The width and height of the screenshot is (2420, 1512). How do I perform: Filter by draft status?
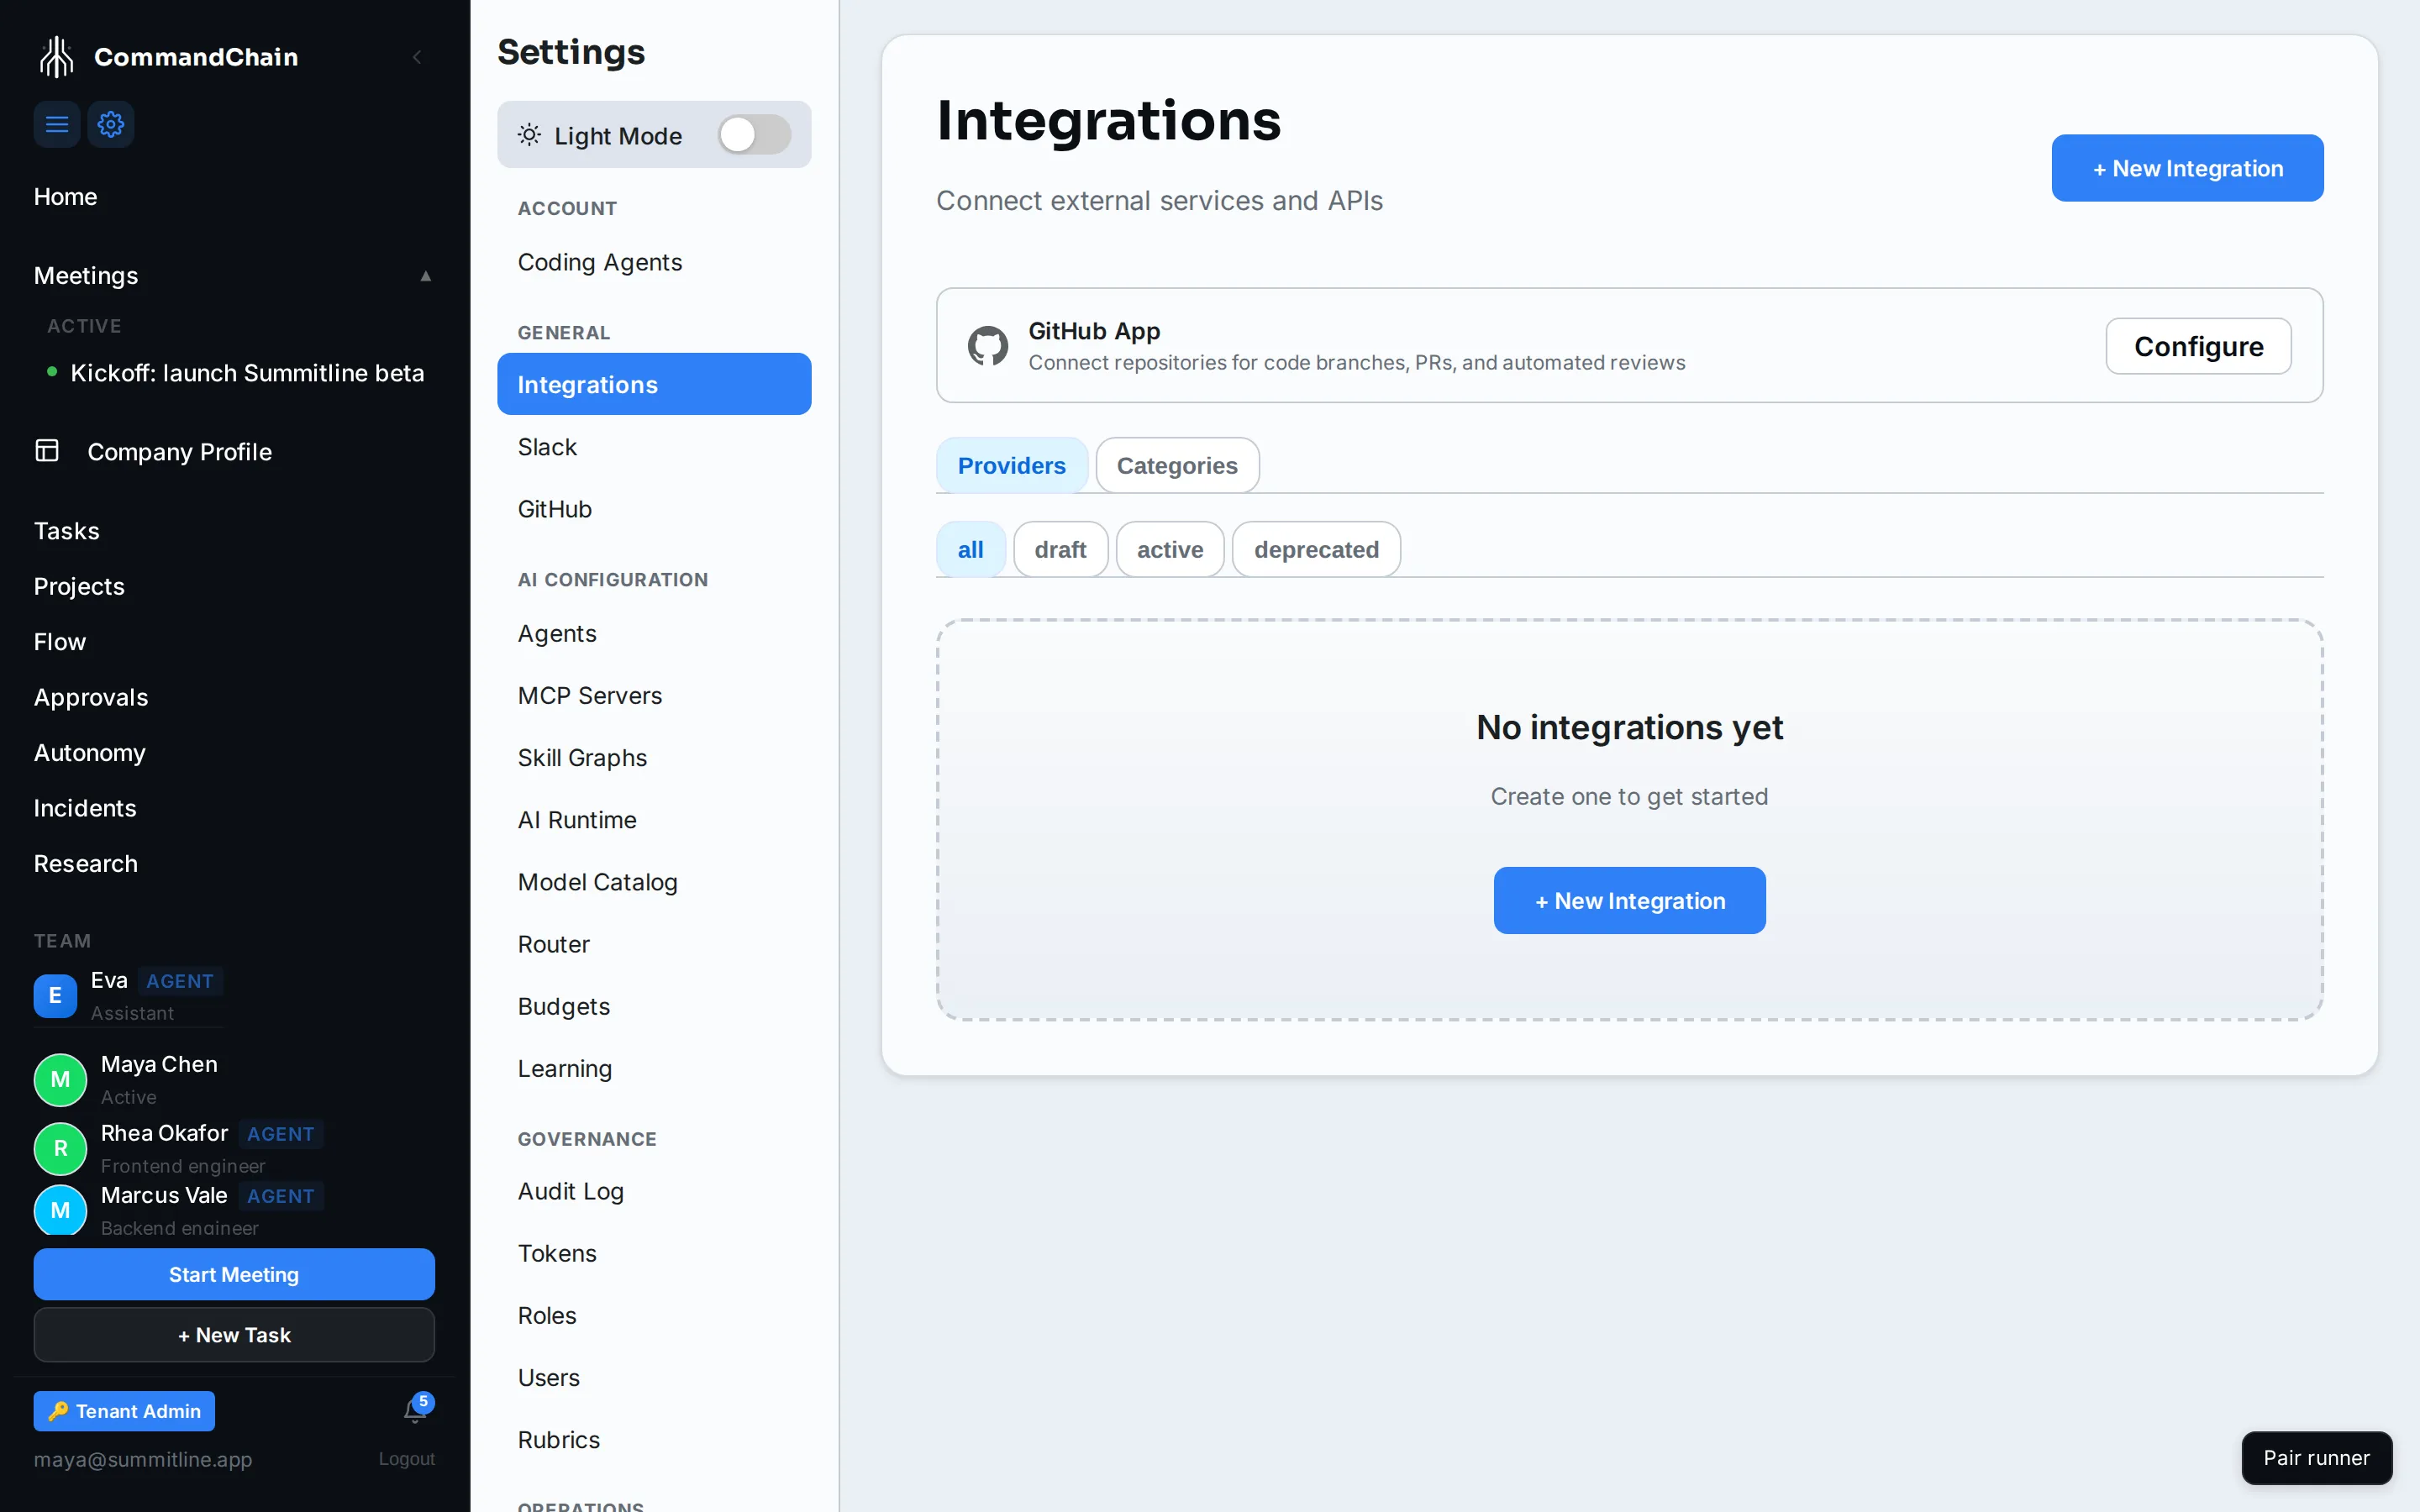tap(1060, 549)
